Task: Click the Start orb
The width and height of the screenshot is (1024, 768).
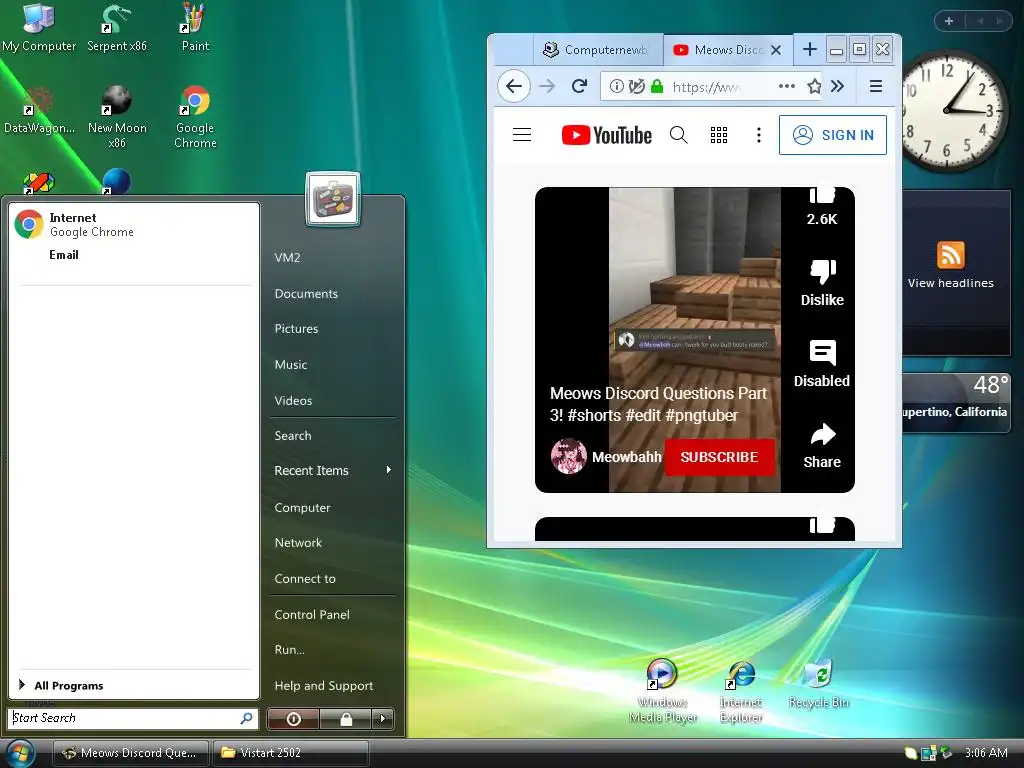Action: 21,753
